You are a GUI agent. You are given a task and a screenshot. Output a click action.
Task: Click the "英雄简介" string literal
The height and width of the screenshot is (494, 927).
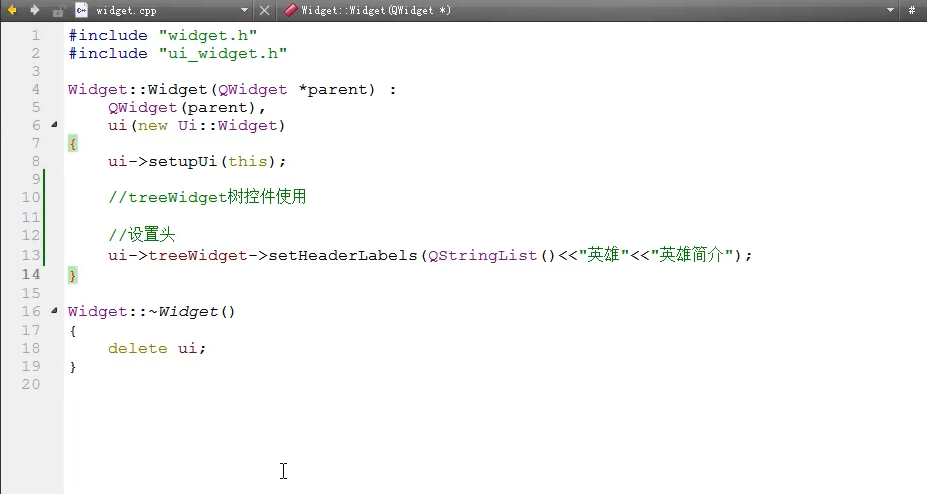692,255
